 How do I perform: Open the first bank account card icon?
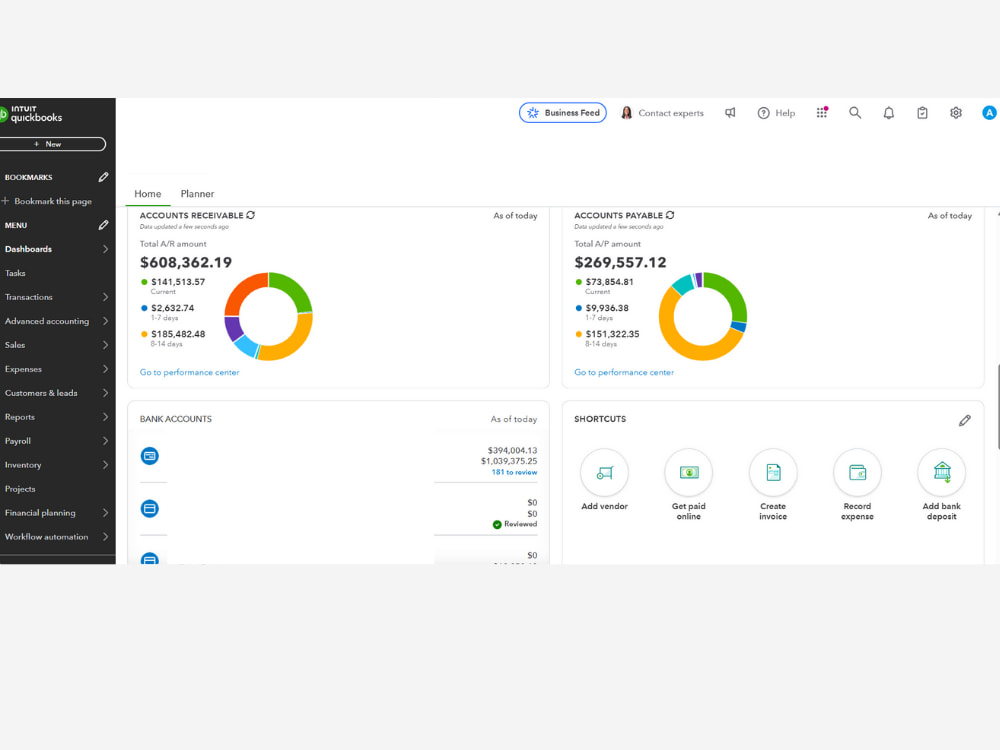click(150, 456)
